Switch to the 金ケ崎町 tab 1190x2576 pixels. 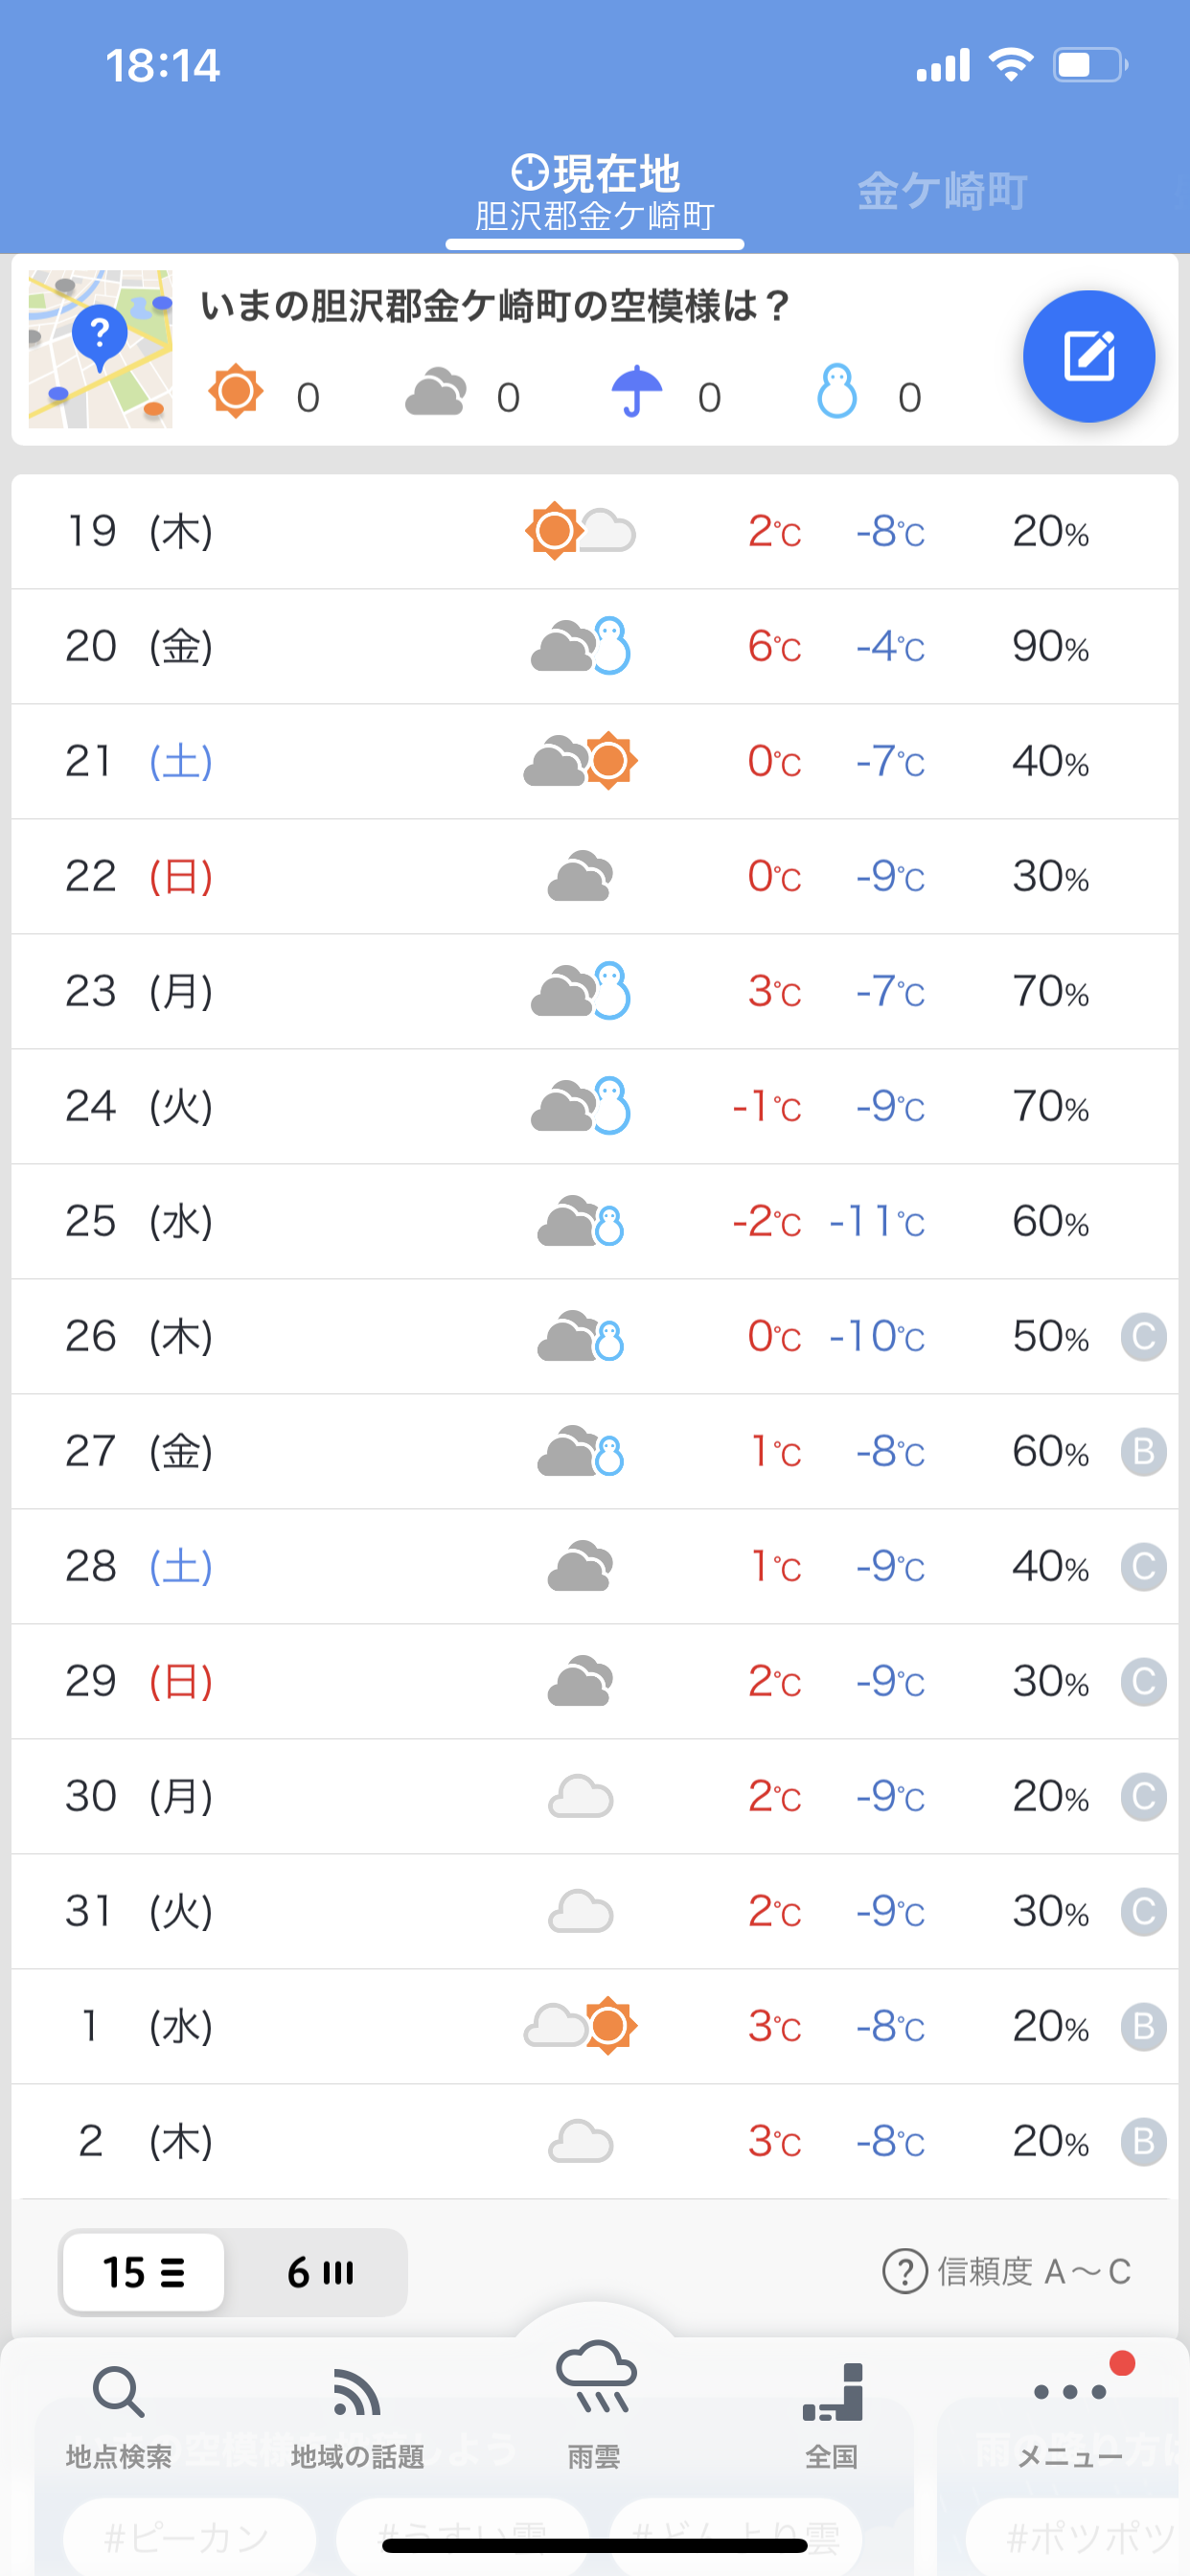tap(941, 191)
